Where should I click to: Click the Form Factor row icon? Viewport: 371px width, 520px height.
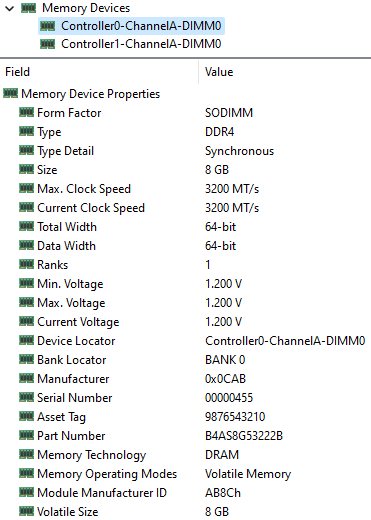(x=26, y=112)
